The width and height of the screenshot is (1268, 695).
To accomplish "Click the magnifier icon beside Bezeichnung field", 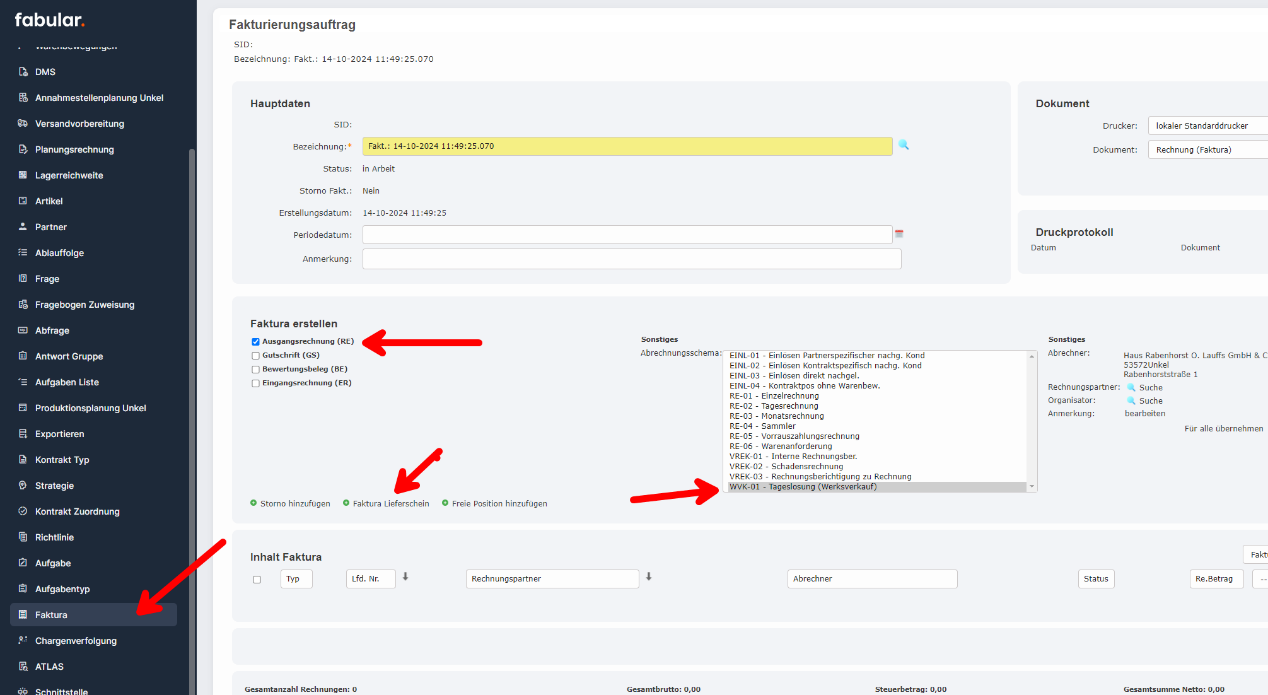I will pos(903,145).
